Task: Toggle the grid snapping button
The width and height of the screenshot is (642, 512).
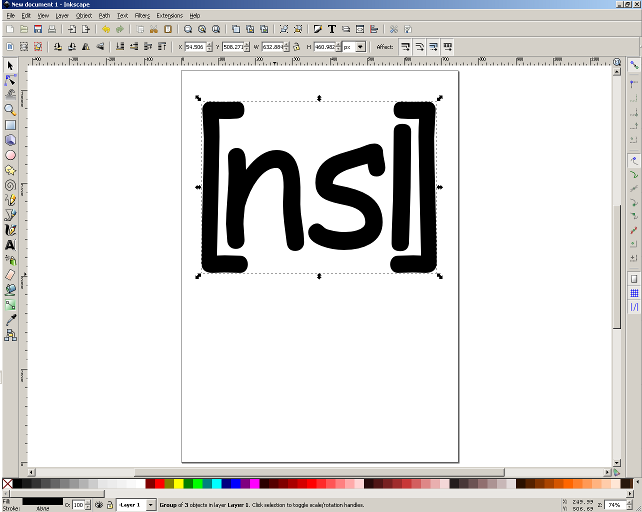Action: [634, 293]
